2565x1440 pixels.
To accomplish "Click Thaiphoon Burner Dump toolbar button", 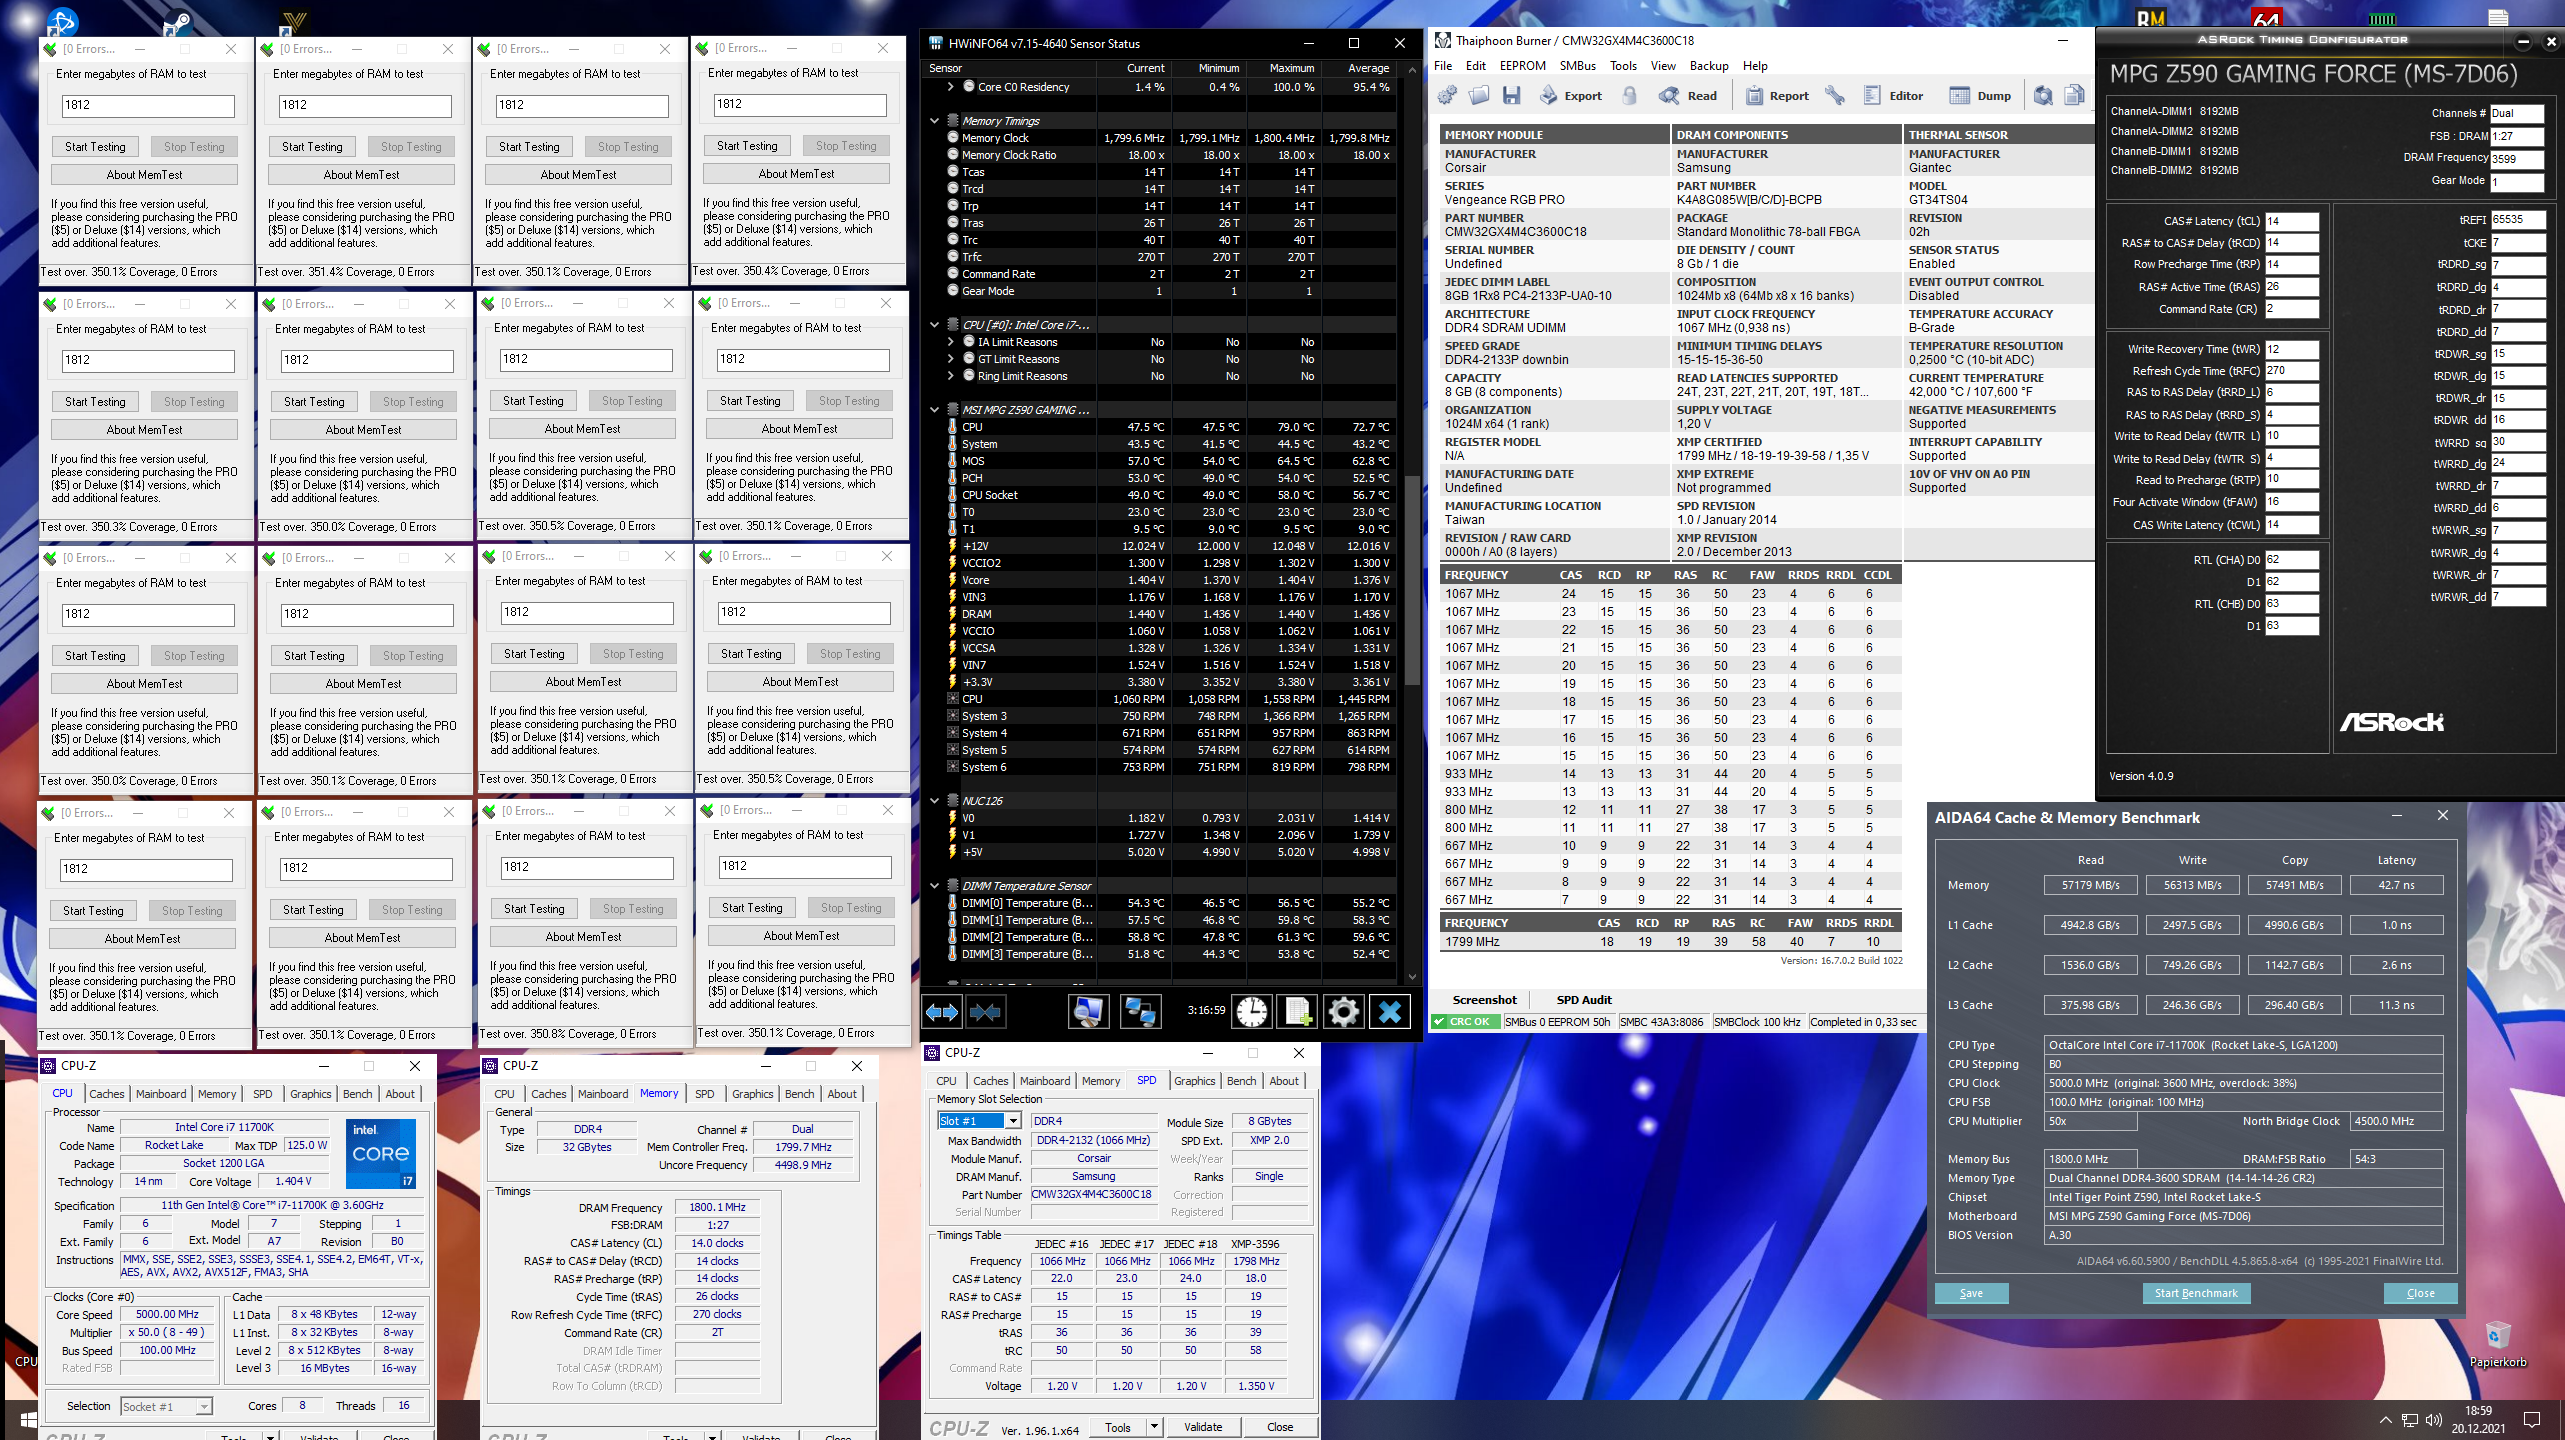I will [x=1980, y=96].
